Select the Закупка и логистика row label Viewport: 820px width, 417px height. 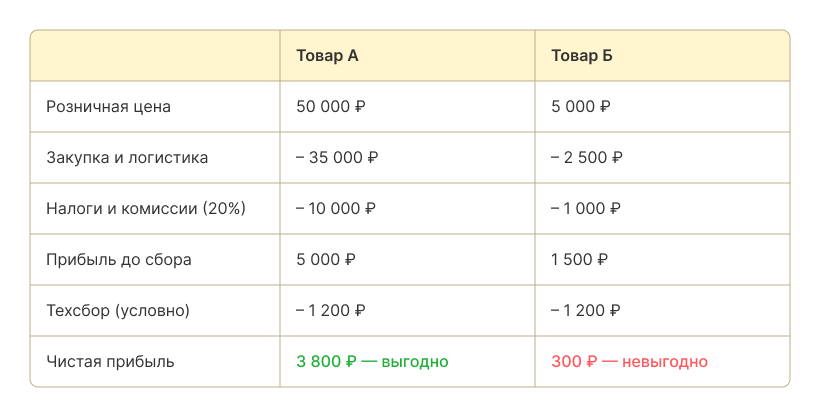click(x=127, y=158)
